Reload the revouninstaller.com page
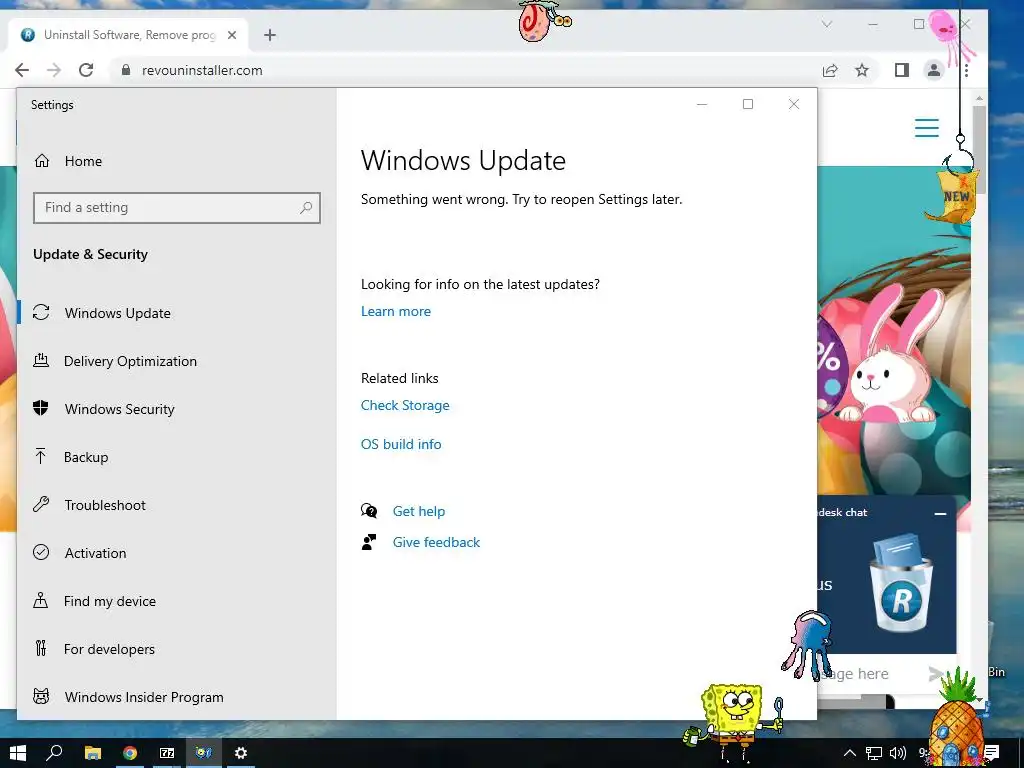Screen dimensions: 1024x768 click(86, 70)
